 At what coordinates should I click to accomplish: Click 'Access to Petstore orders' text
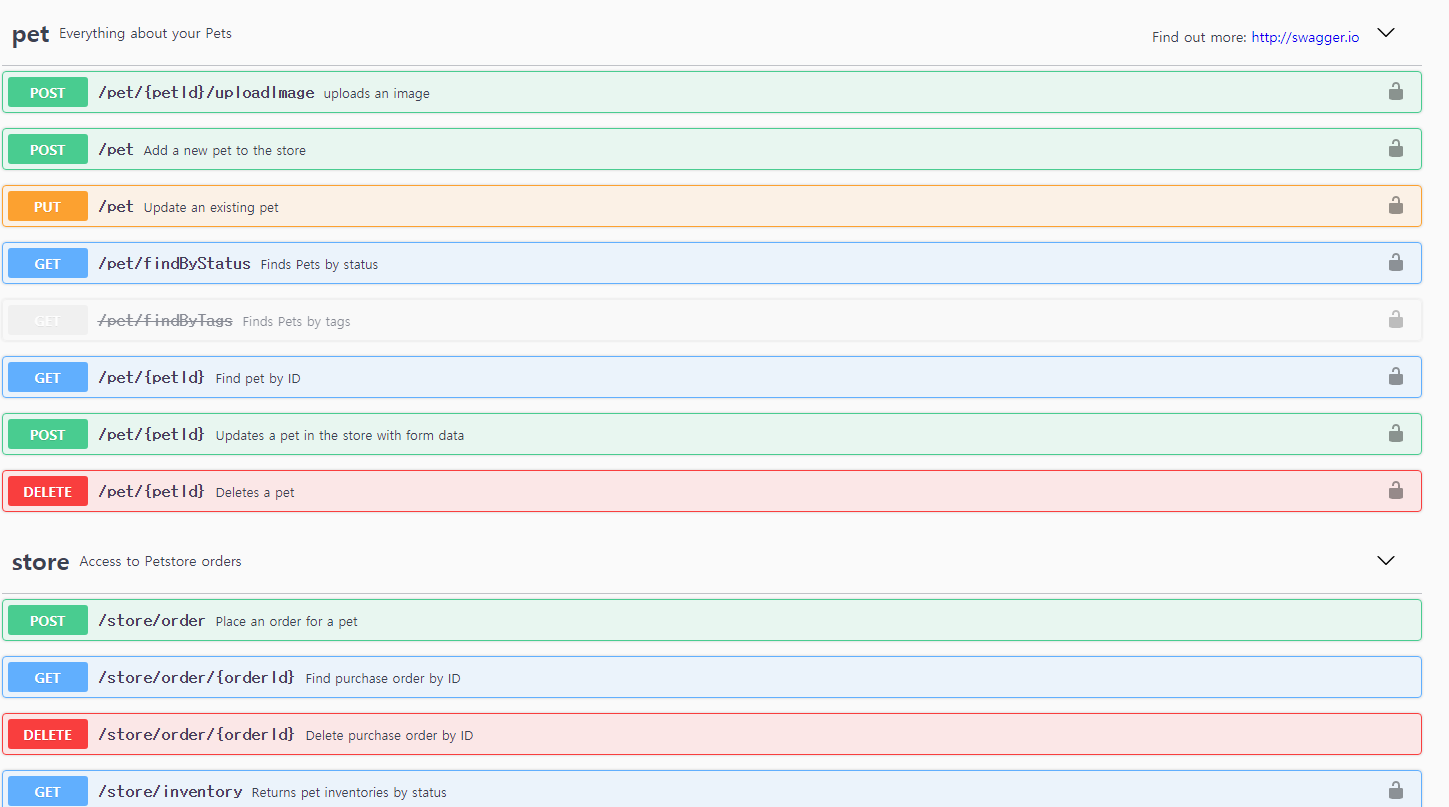click(160, 561)
